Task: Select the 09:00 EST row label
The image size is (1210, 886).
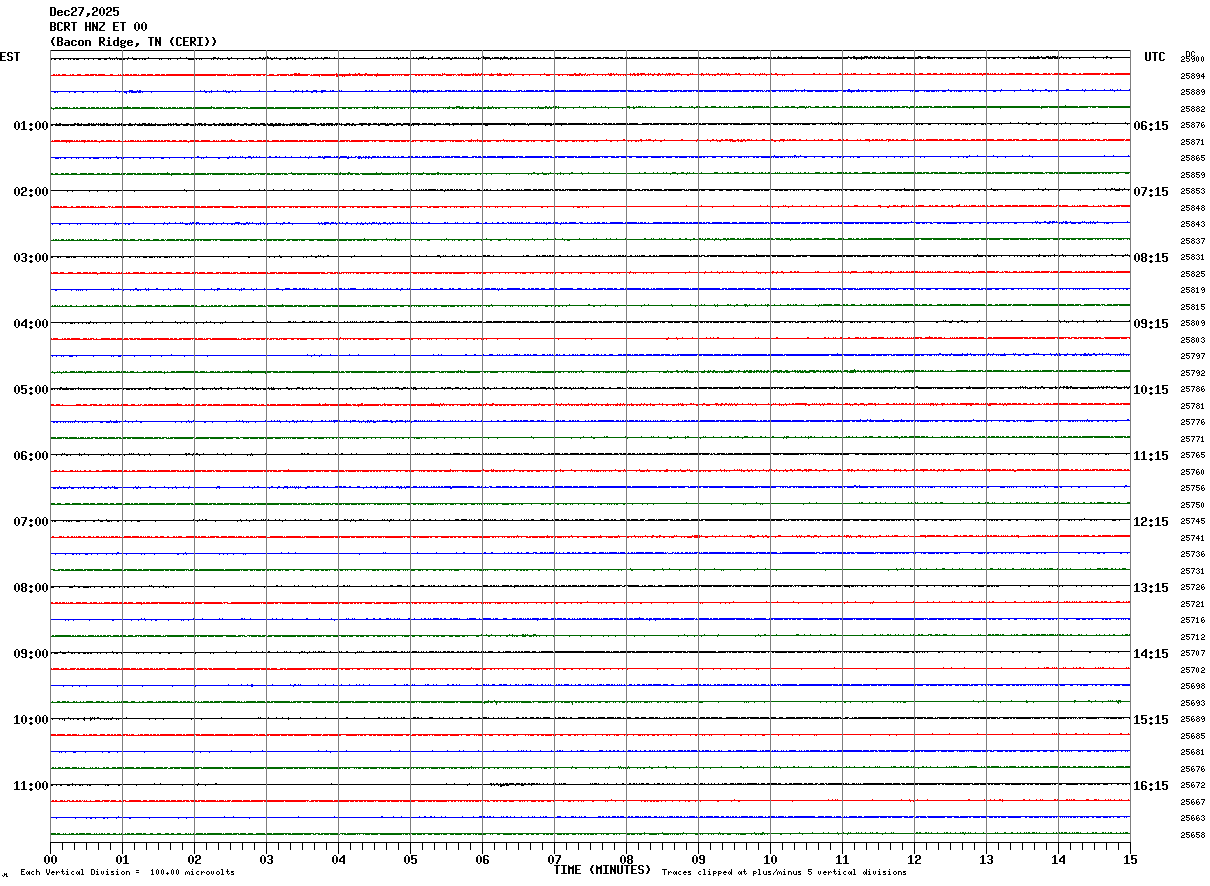Action: coord(31,654)
